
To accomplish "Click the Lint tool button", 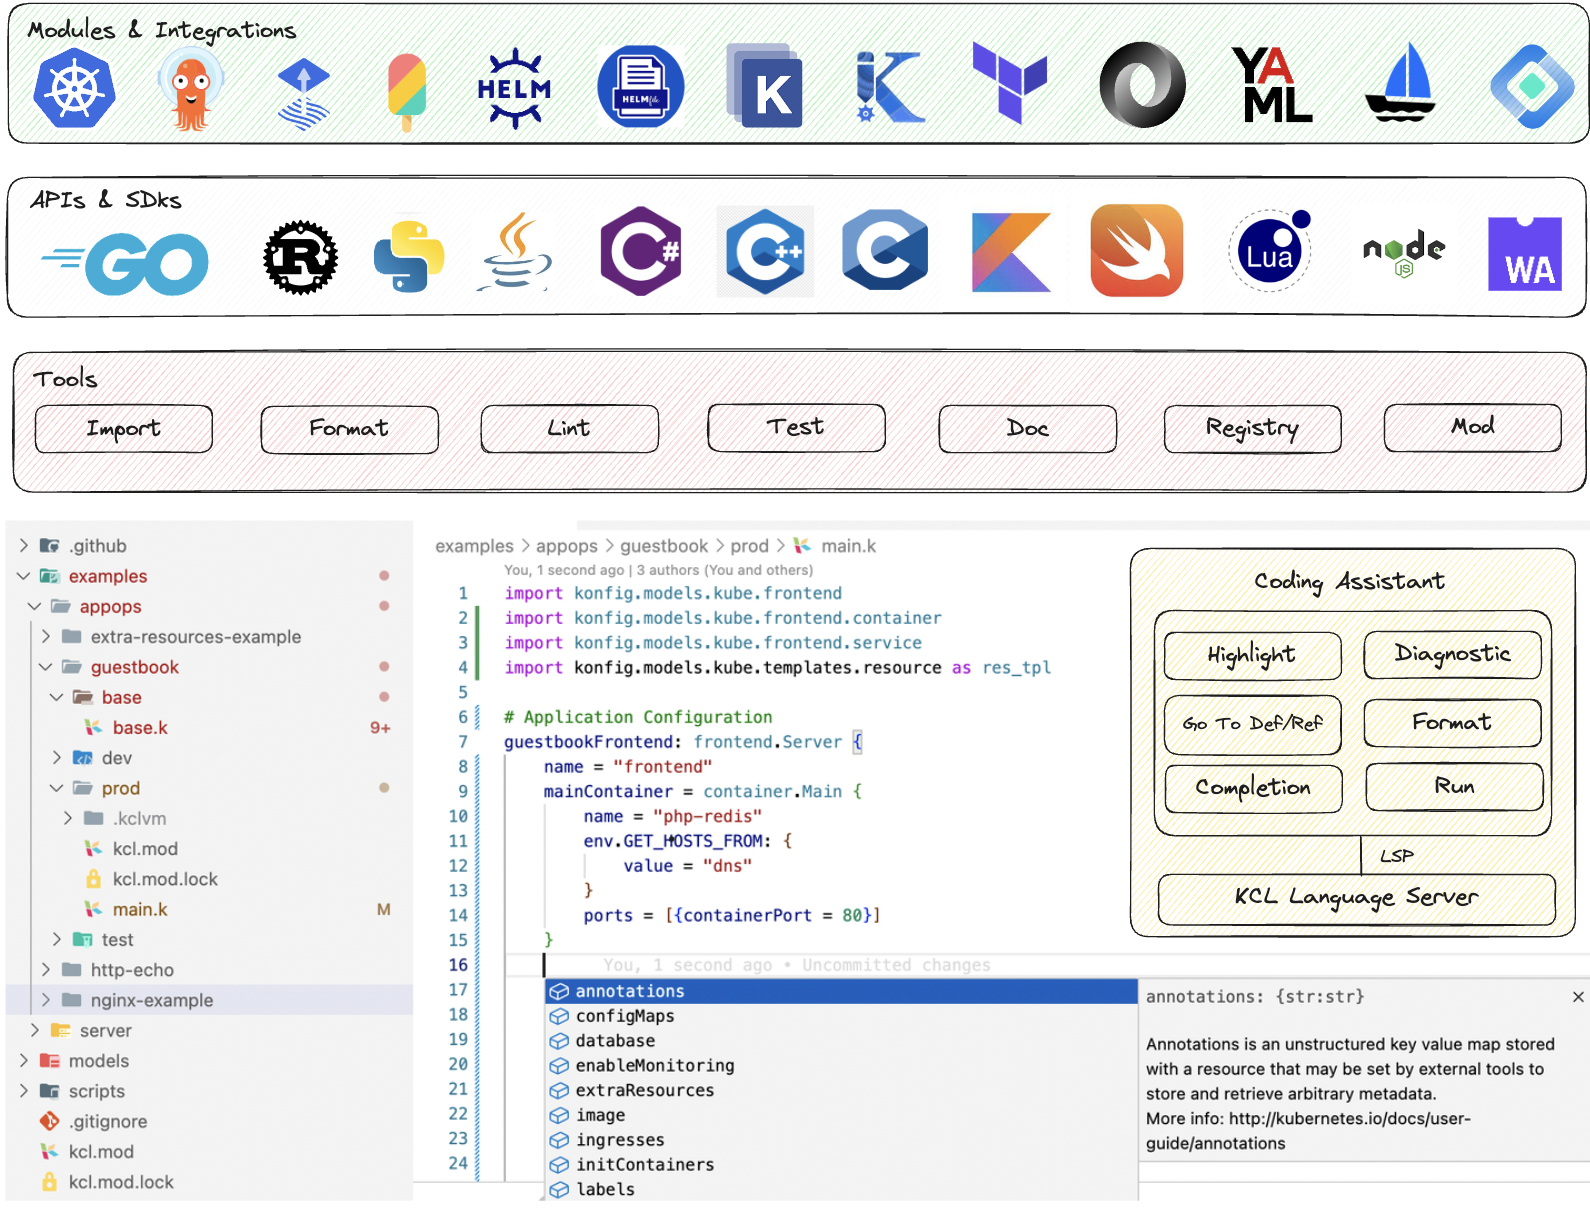I will coord(569,429).
